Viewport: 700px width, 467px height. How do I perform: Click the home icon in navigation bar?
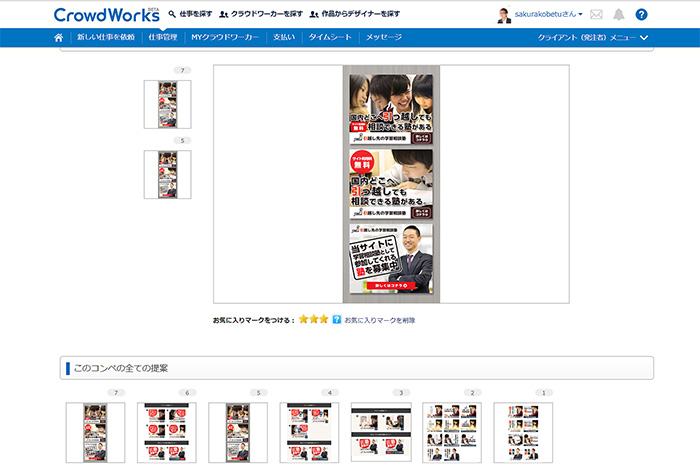[59, 37]
